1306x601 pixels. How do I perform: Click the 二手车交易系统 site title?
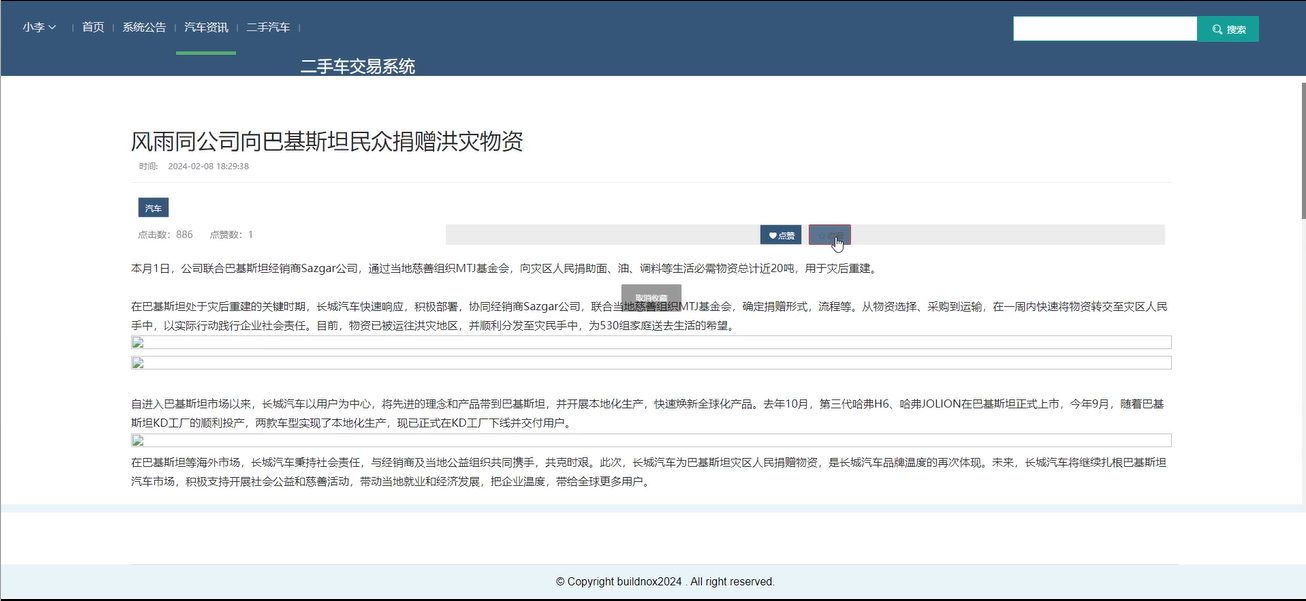coord(358,67)
